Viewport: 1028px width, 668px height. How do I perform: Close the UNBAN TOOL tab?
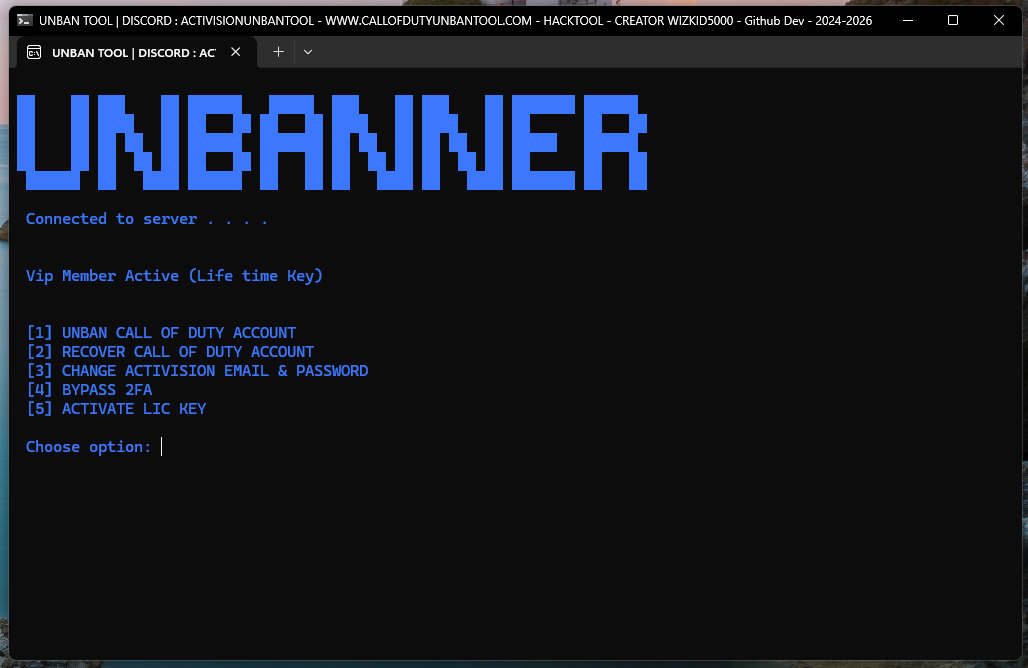(235, 52)
